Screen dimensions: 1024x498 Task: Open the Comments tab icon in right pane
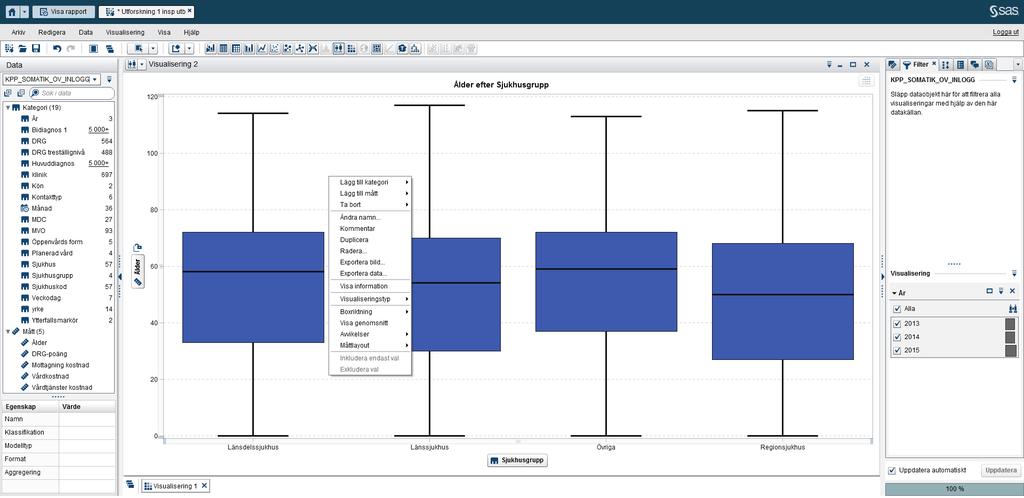974,64
